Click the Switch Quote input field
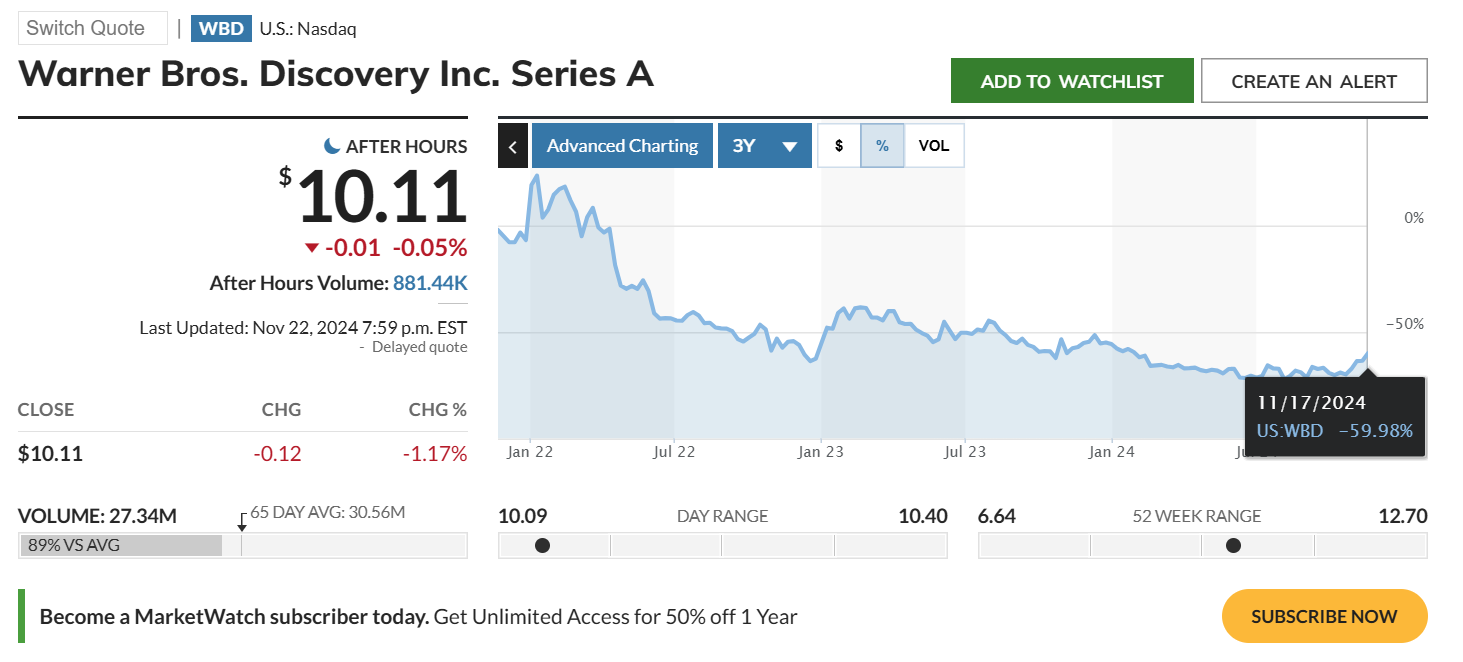Viewport: 1463px width, 662px height. [x=93, y=28]
